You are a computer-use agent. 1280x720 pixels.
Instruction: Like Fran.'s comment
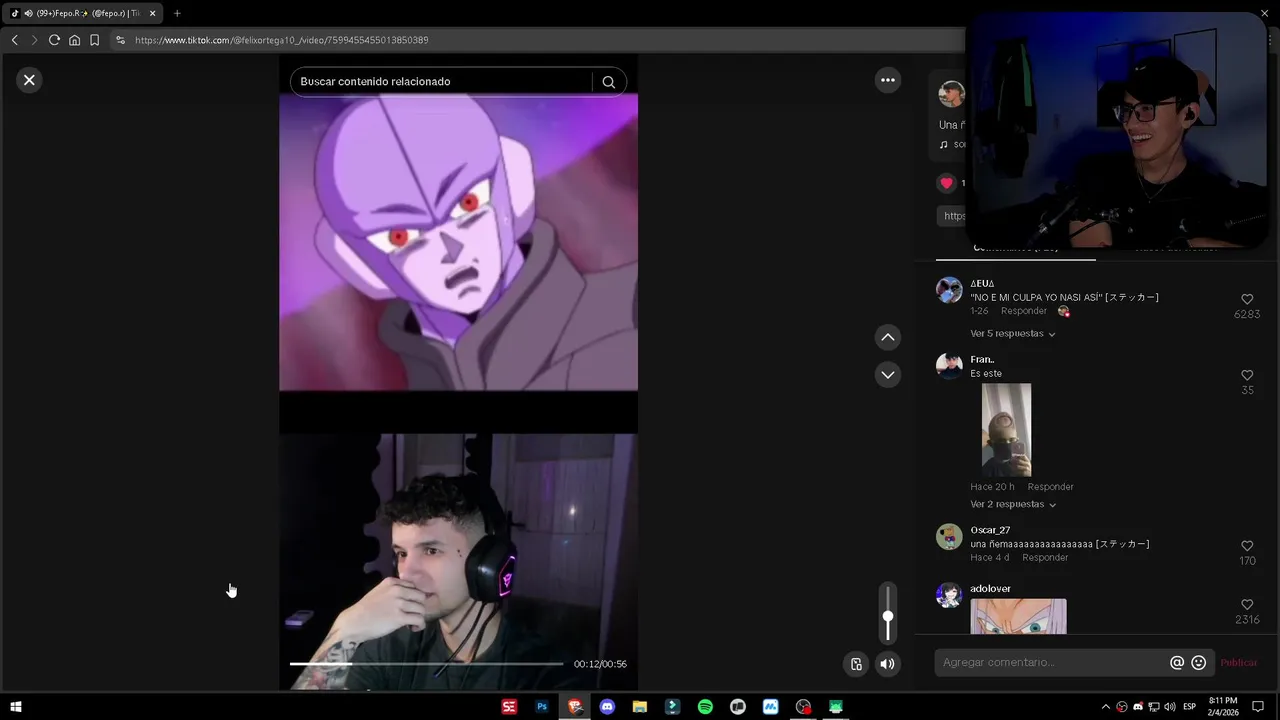tap(1247, 375)
